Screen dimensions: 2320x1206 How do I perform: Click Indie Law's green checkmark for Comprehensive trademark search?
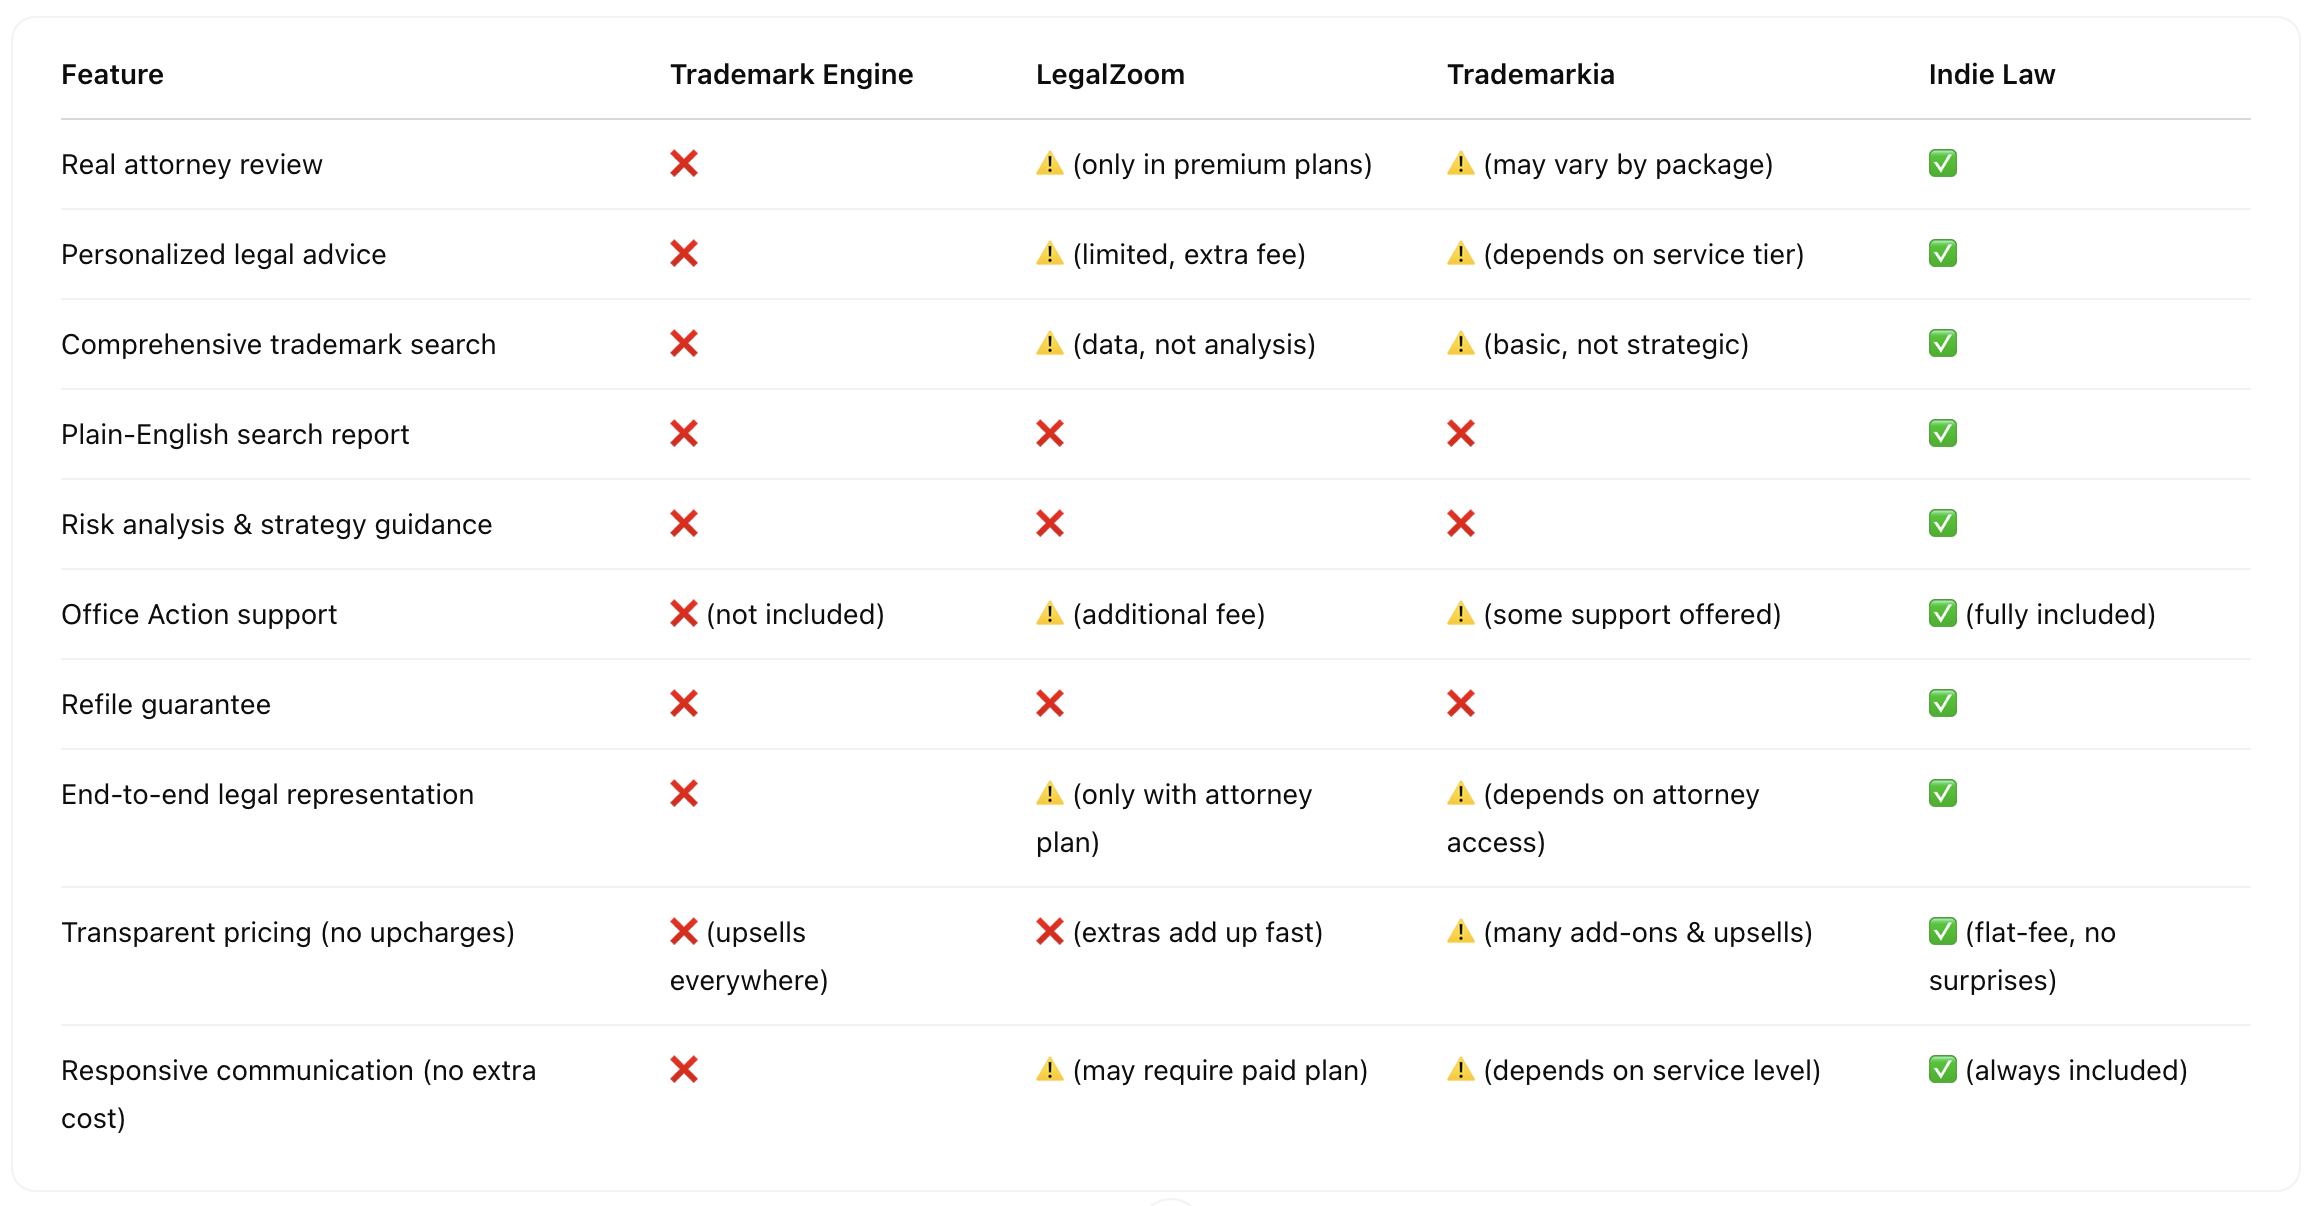click(x=1942, y=343)
